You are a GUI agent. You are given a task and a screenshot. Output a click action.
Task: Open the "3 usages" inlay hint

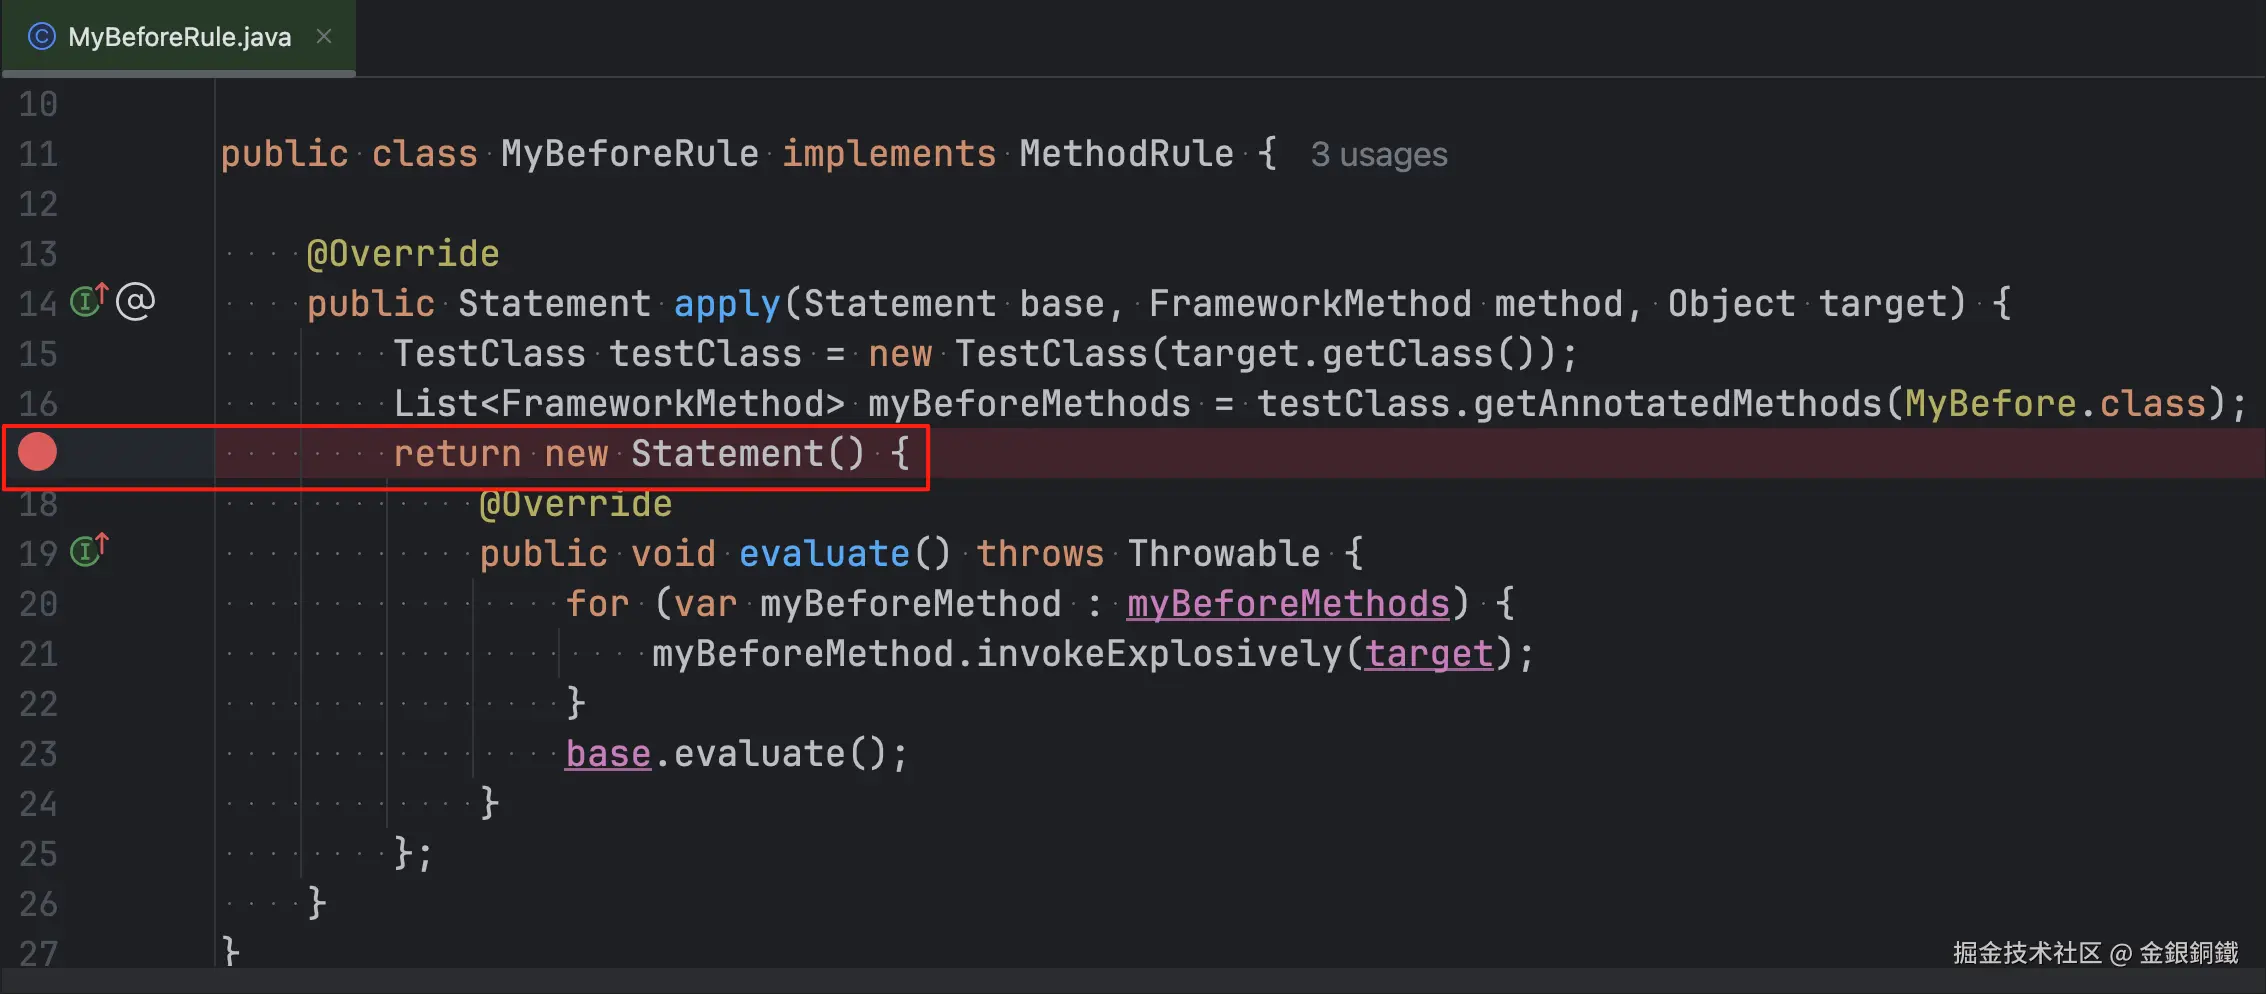[1378, 155]
